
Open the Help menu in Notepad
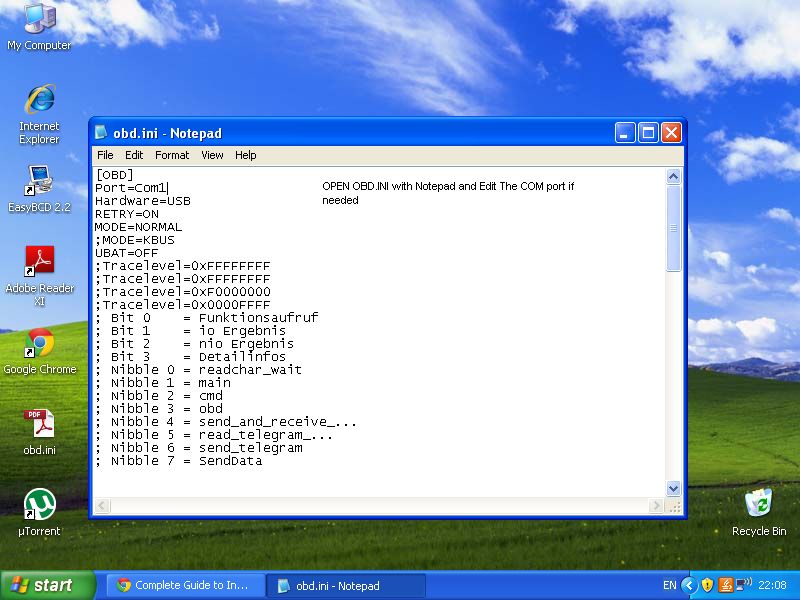246,155
